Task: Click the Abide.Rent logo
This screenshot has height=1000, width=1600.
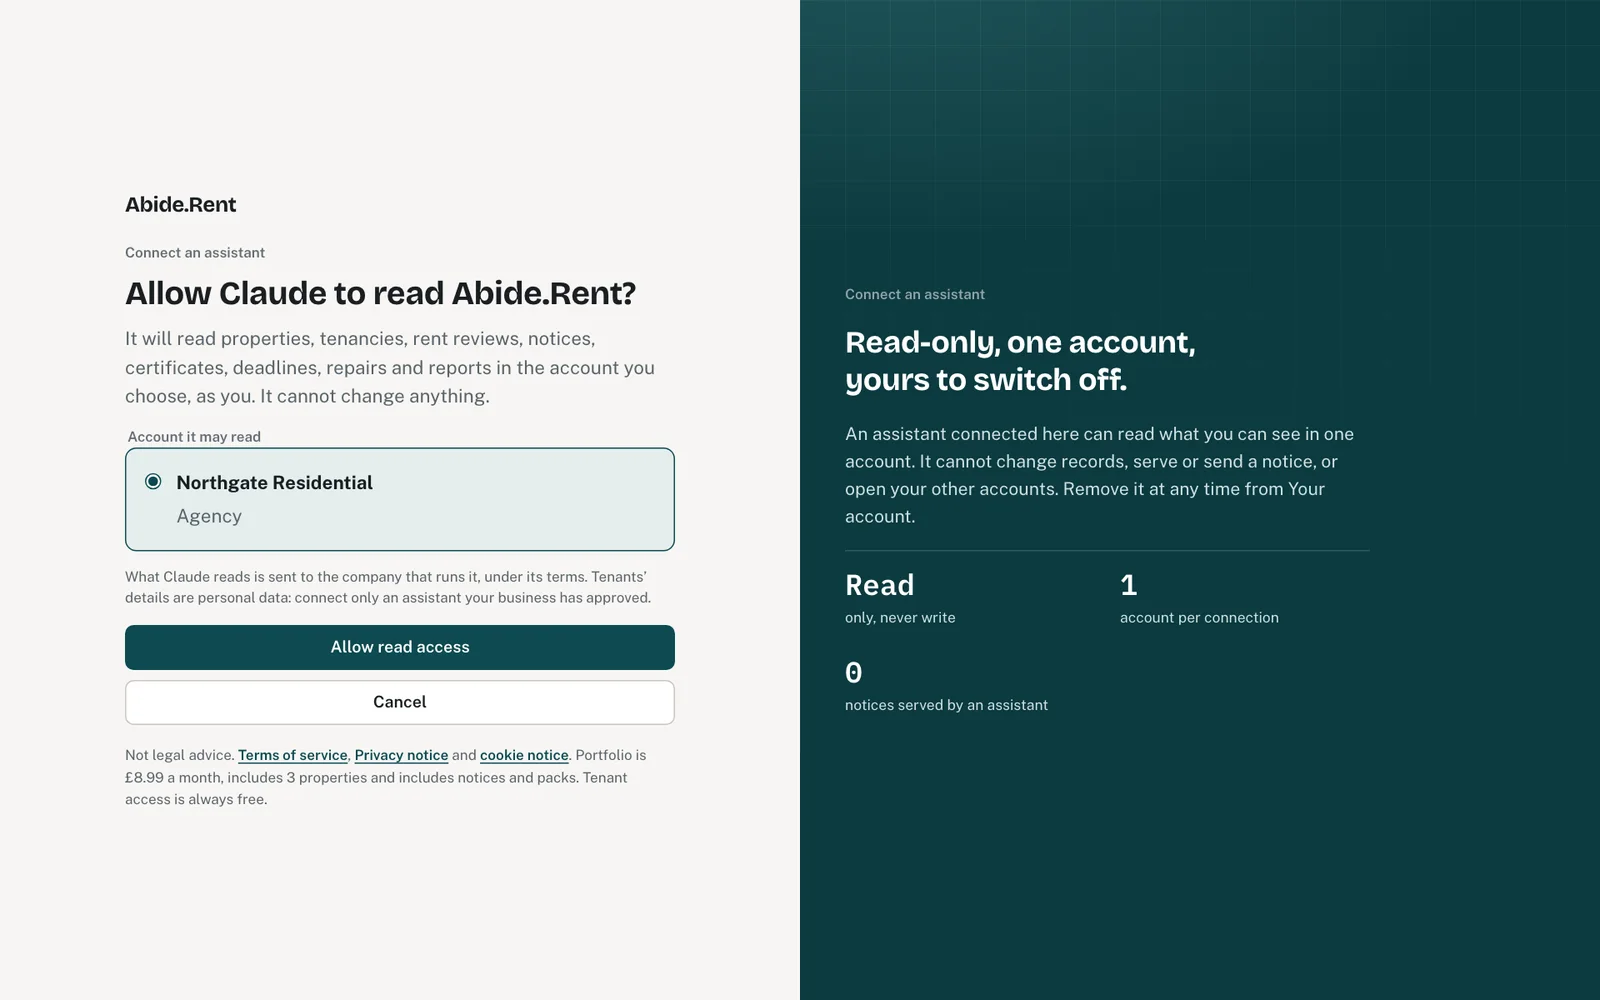Action: pyautogui.click(x=180, y=204)
